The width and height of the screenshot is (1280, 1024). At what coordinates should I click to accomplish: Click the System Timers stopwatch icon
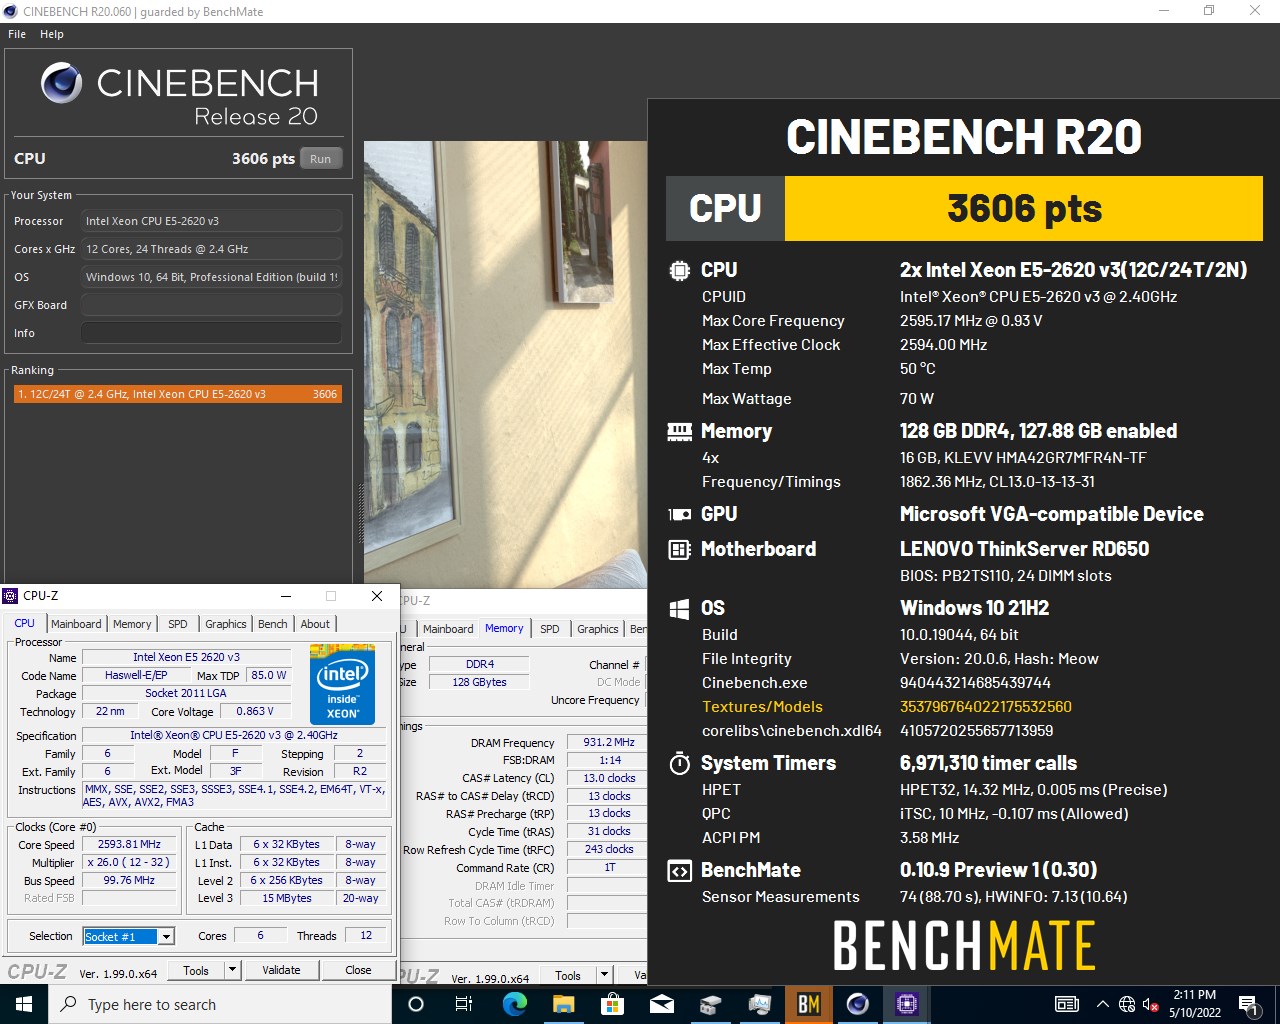679,763
